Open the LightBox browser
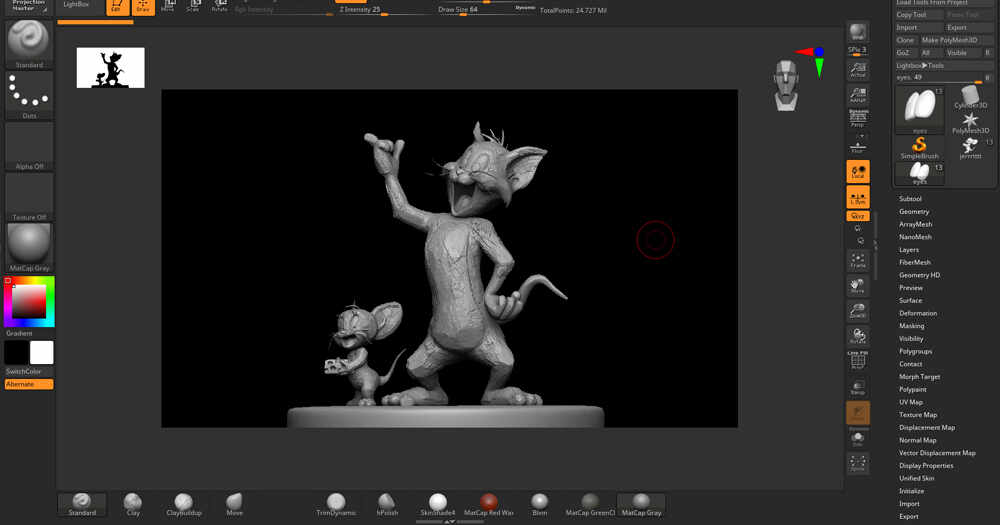1000x525 pixels. tap(76, 4)
